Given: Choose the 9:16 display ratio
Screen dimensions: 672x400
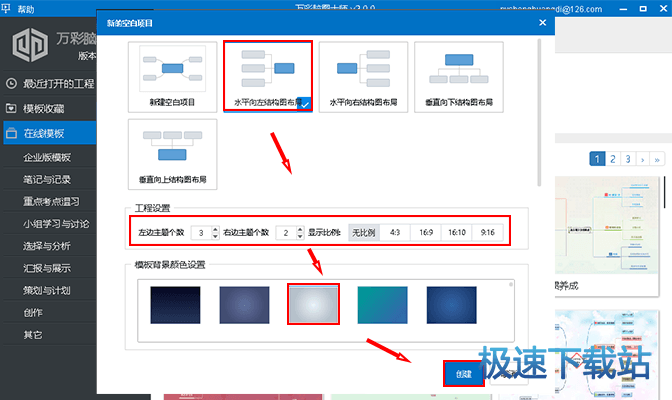Looking at the screenshot, I should pos(487,232).
